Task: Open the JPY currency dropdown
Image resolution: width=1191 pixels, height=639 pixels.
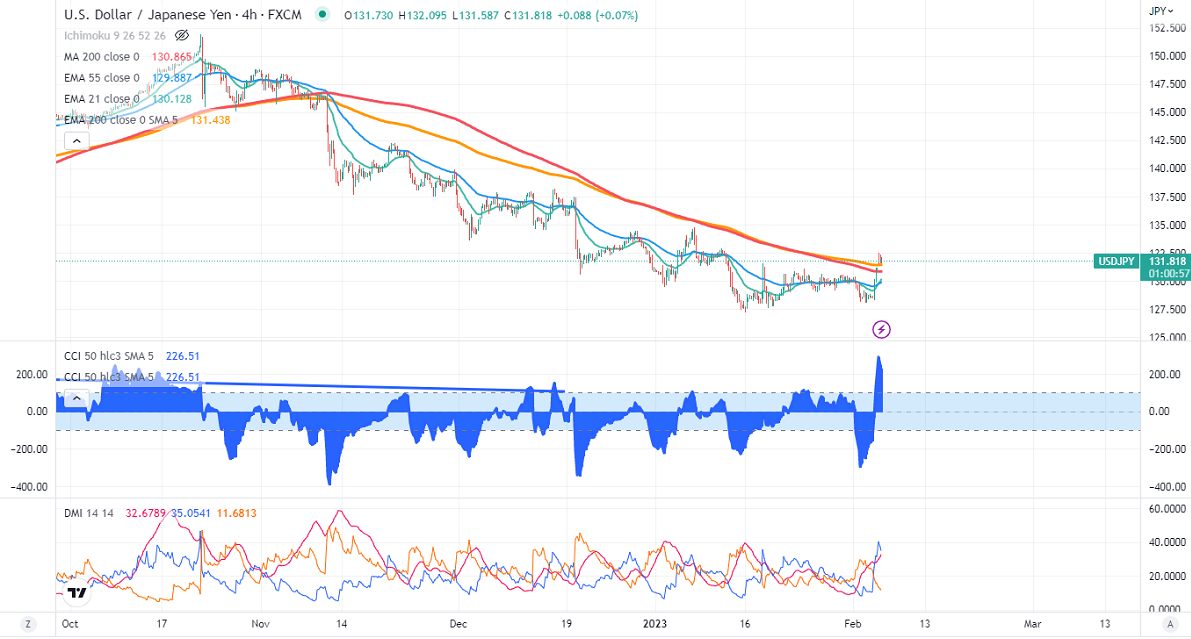Action: 1159,11
